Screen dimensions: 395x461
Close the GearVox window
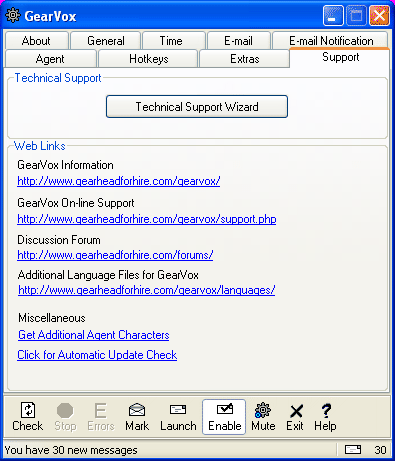click(379, 15)
